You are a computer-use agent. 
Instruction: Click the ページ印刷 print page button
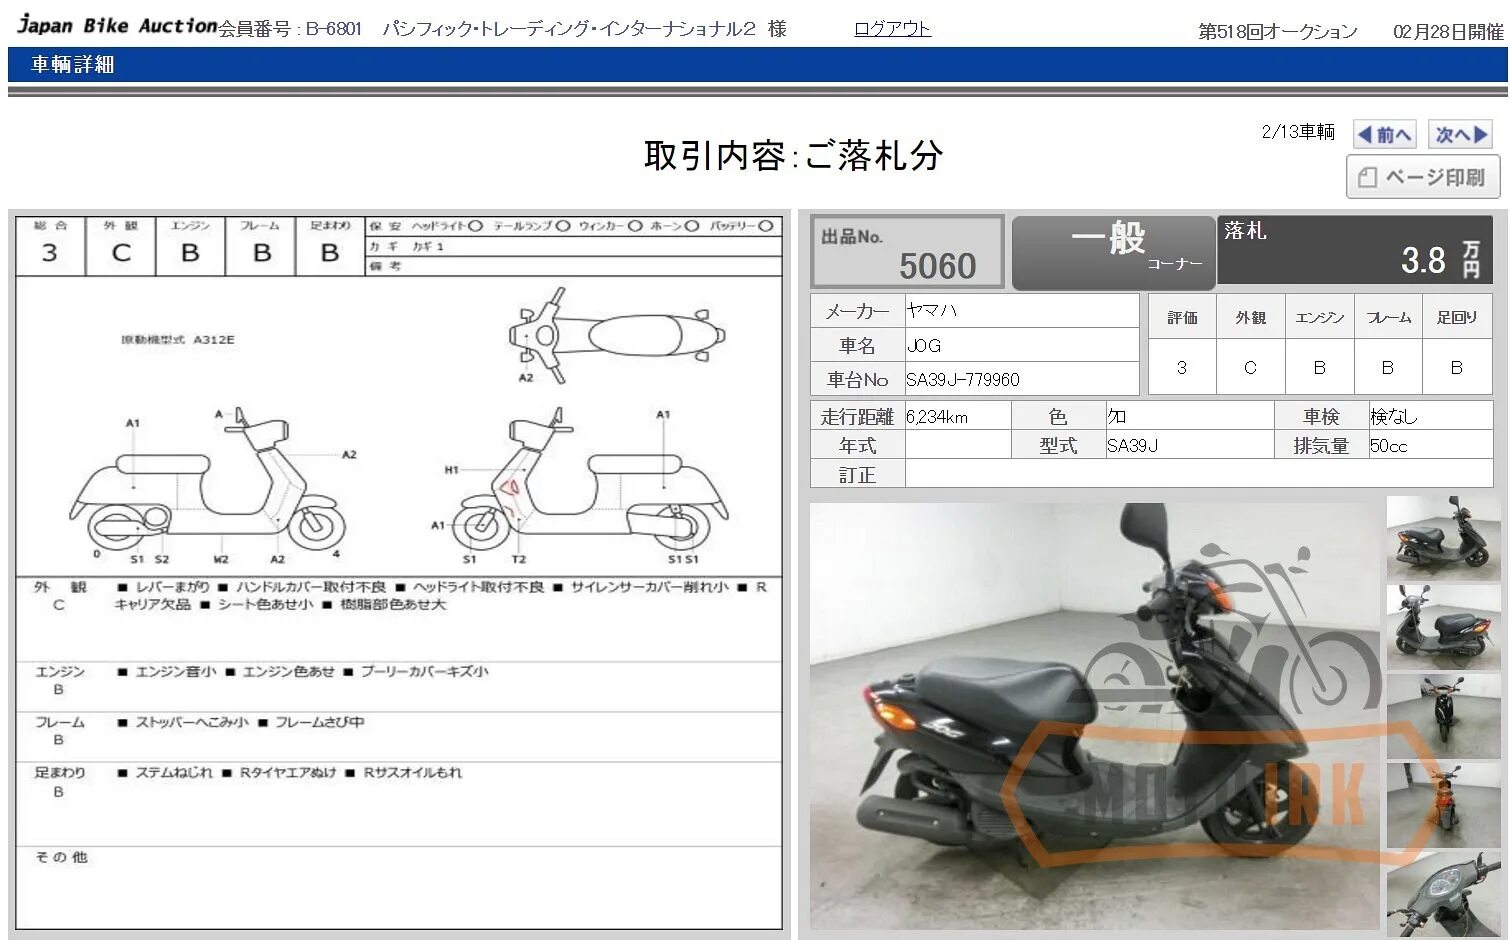(1422, 177)
